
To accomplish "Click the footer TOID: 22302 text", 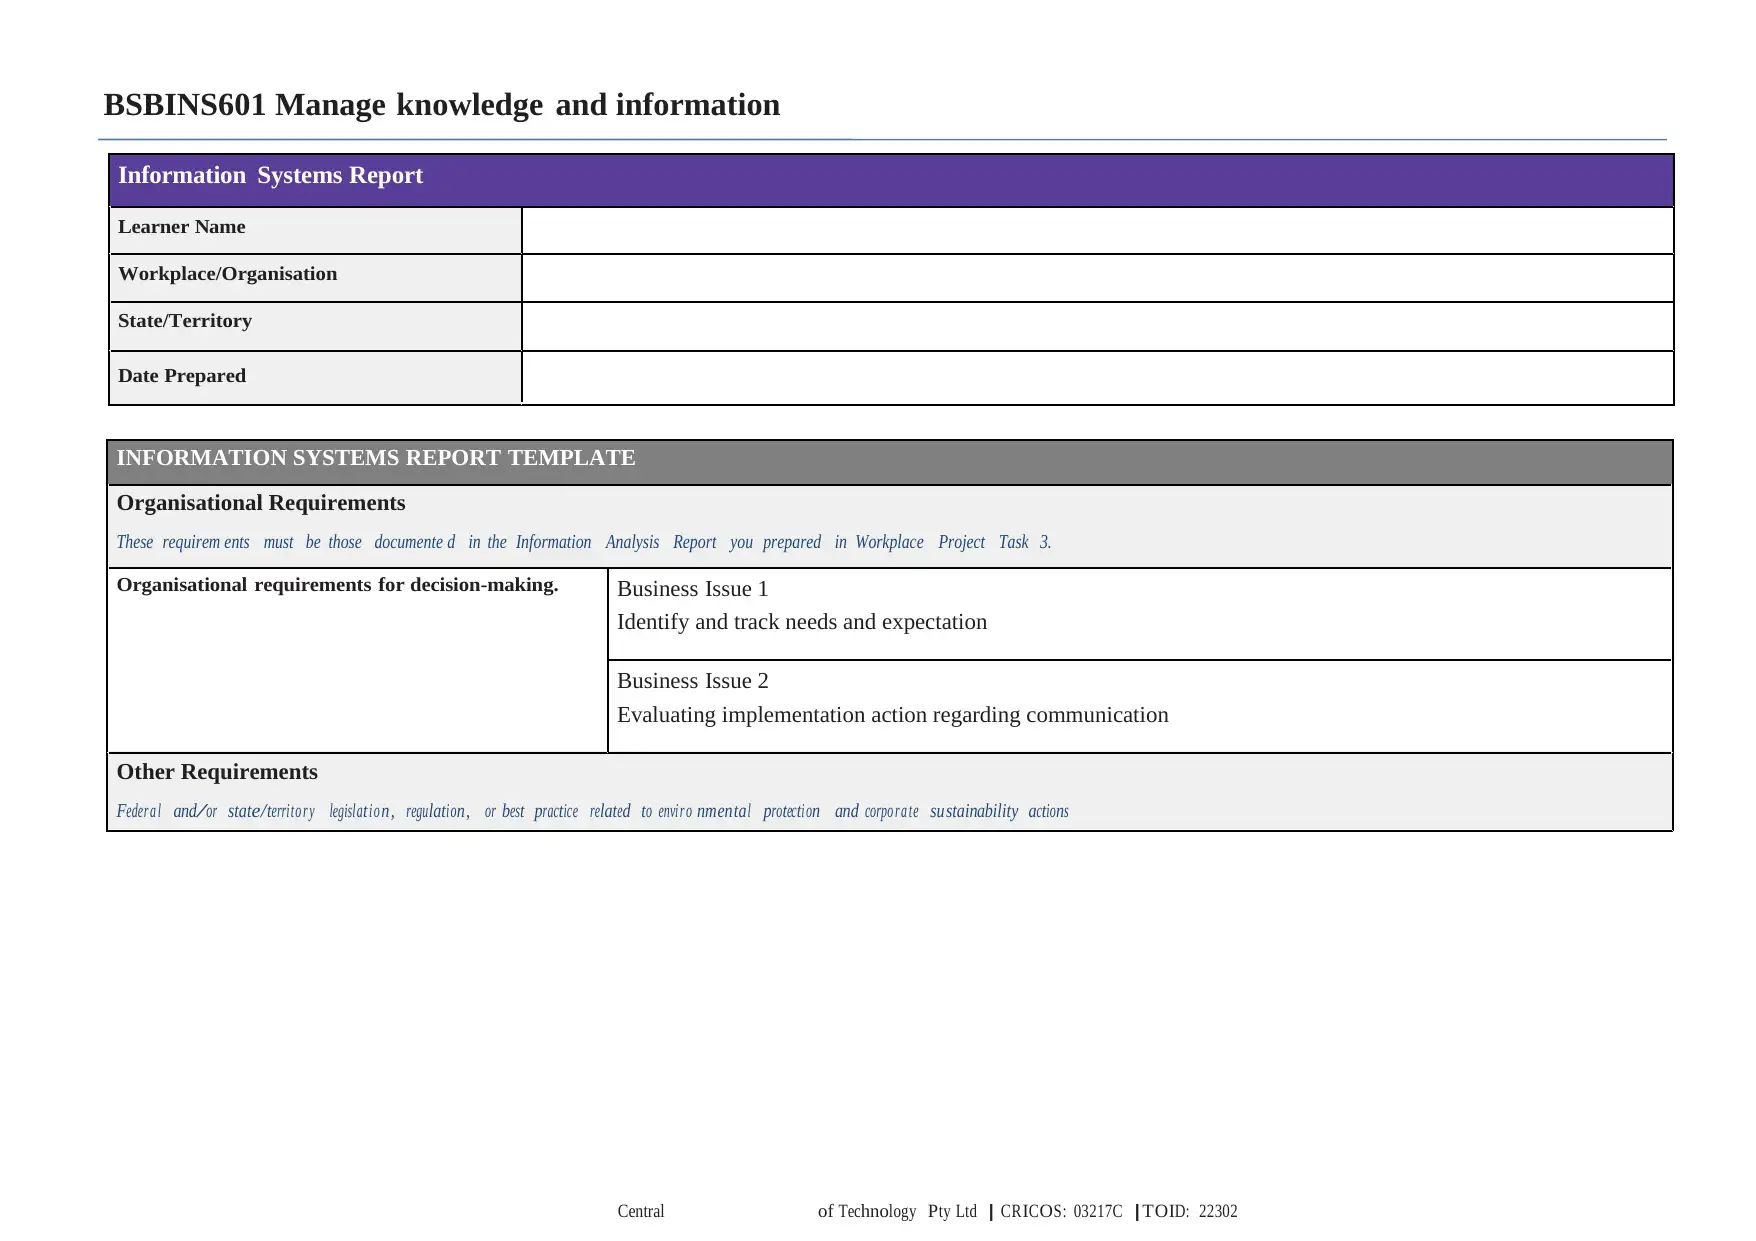I will (1190, 1211).
